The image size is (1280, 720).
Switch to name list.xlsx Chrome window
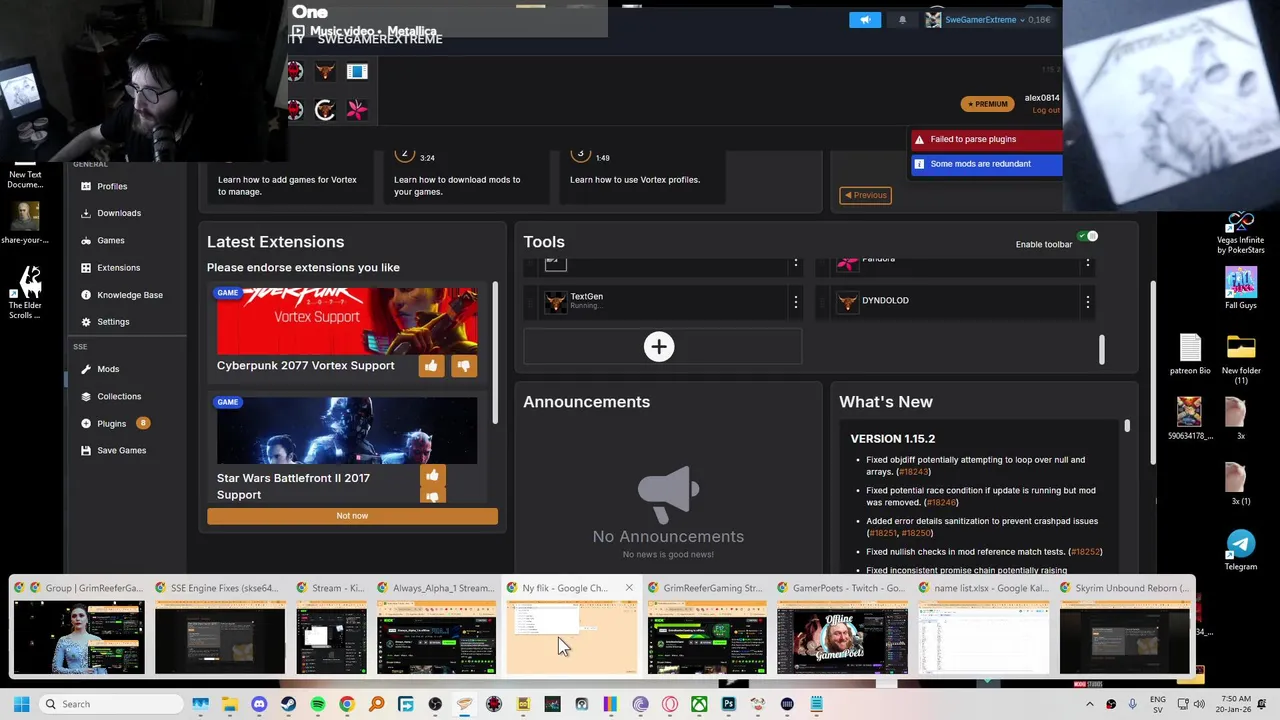[x=984, y=628]
